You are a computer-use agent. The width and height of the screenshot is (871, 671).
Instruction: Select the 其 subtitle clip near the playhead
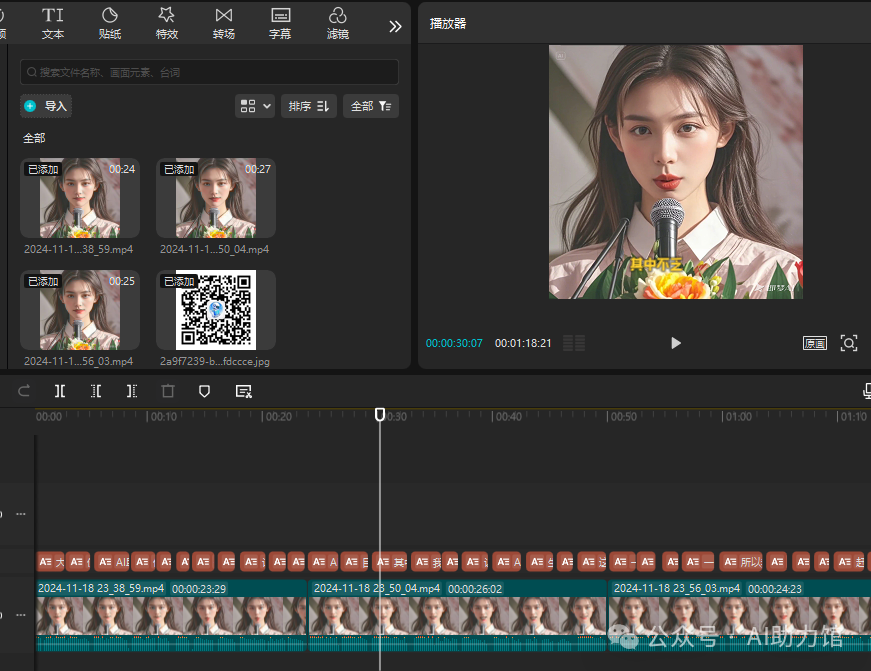pyautogui.click(x=391, y=562)
